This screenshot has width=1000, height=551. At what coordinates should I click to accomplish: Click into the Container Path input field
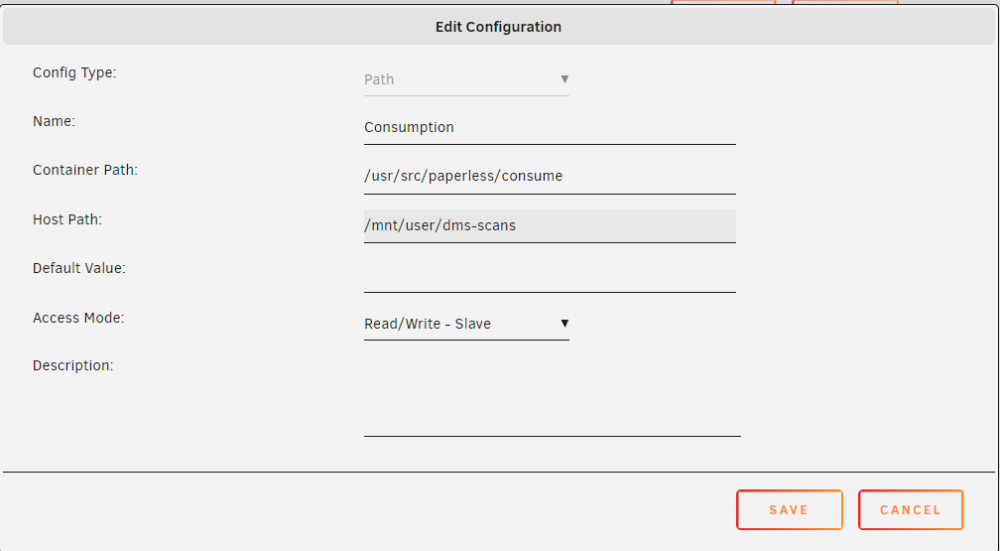[550, 176]
